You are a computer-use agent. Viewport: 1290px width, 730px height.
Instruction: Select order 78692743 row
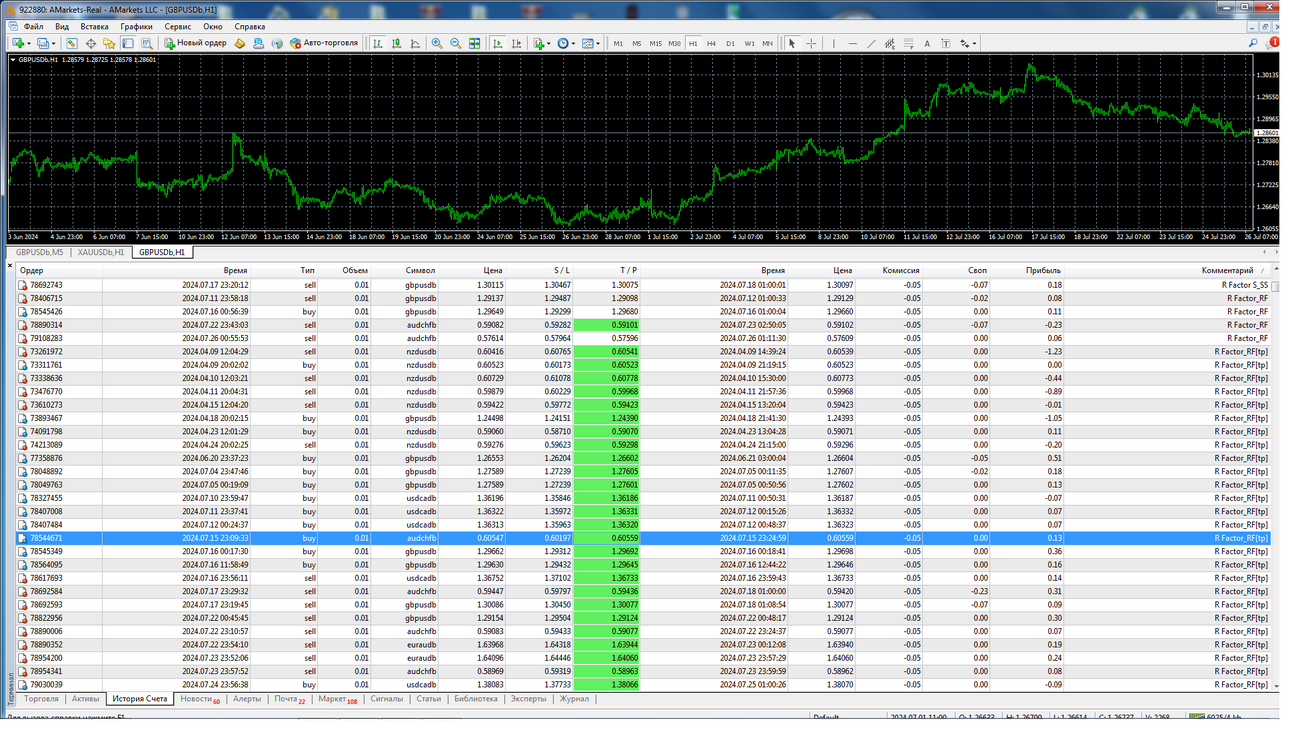(643, 285)
